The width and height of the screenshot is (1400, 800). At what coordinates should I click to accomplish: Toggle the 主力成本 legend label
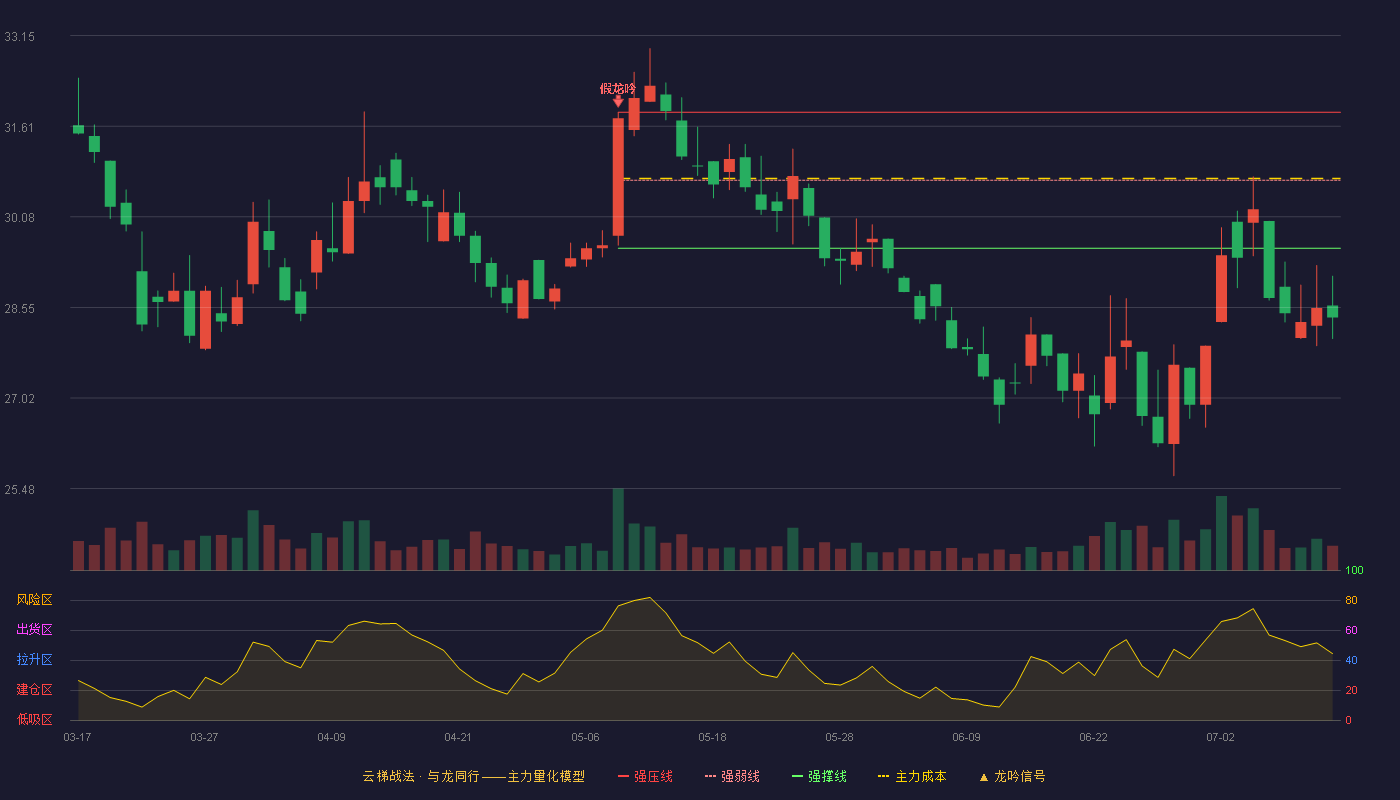(x=920, y=776)
